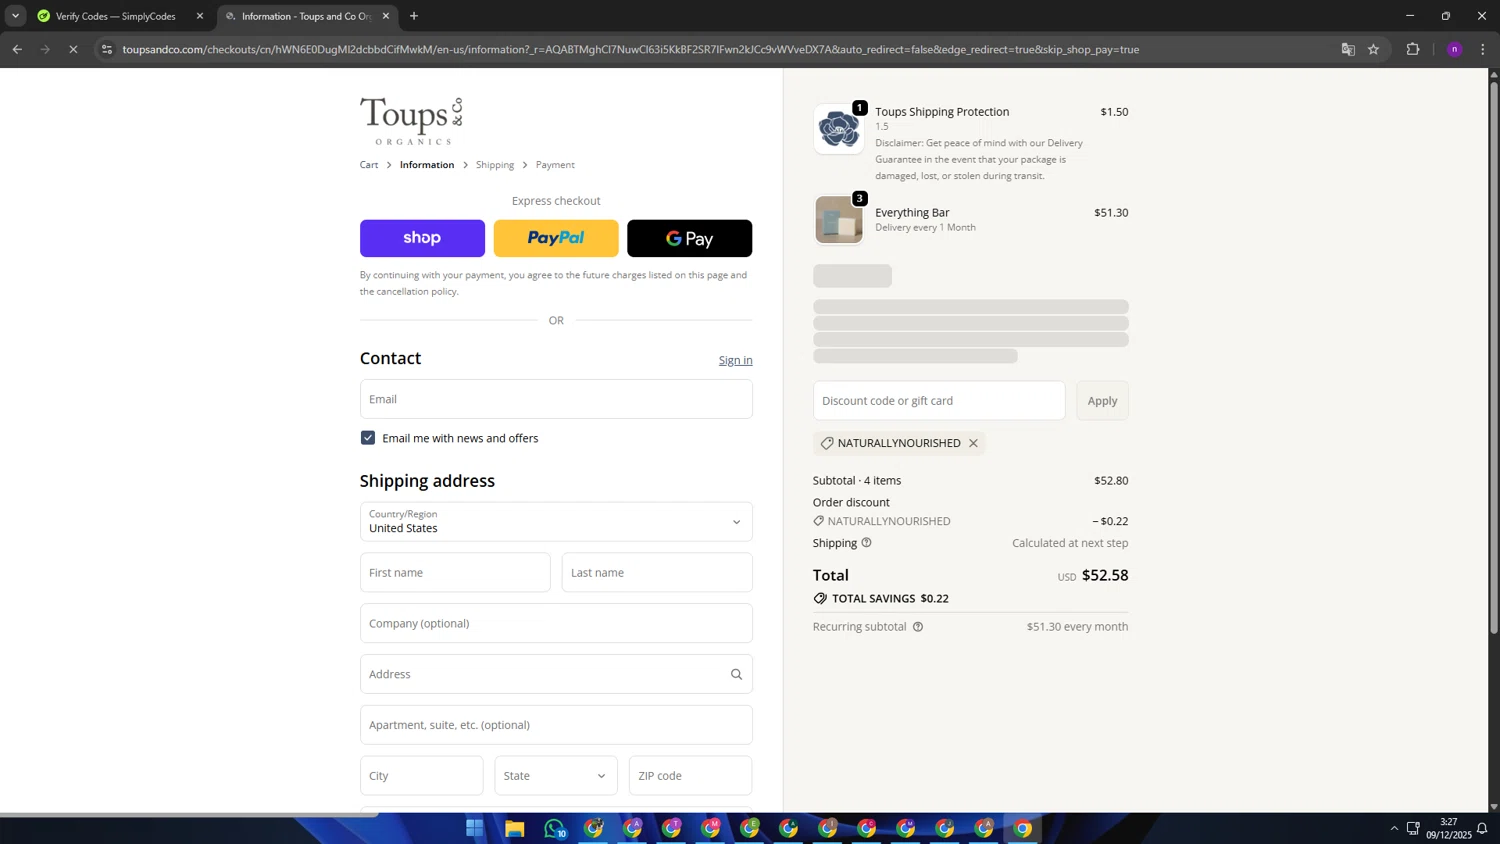Select the Payment breadcrumb step

555,165
